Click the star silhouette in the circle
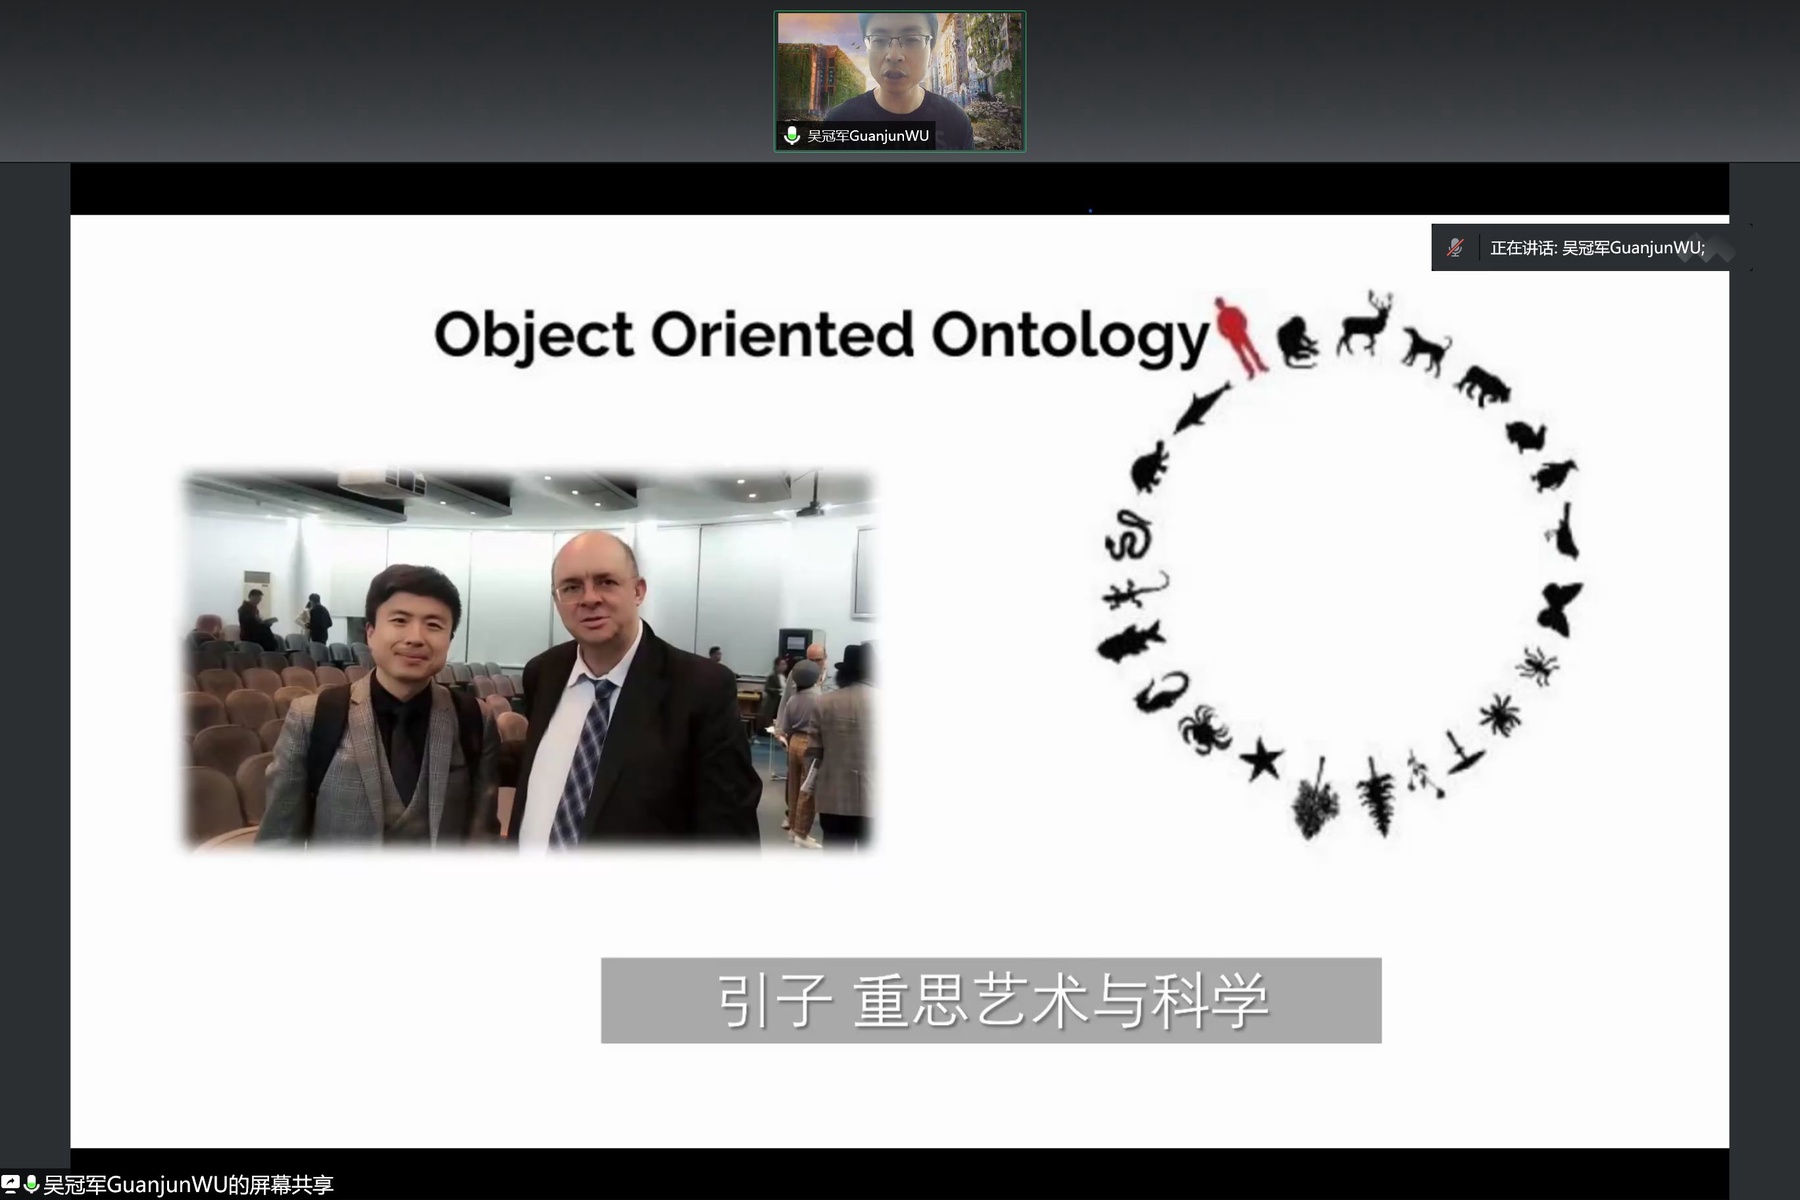The image size is (1800, 1200). click(1261, 760)
